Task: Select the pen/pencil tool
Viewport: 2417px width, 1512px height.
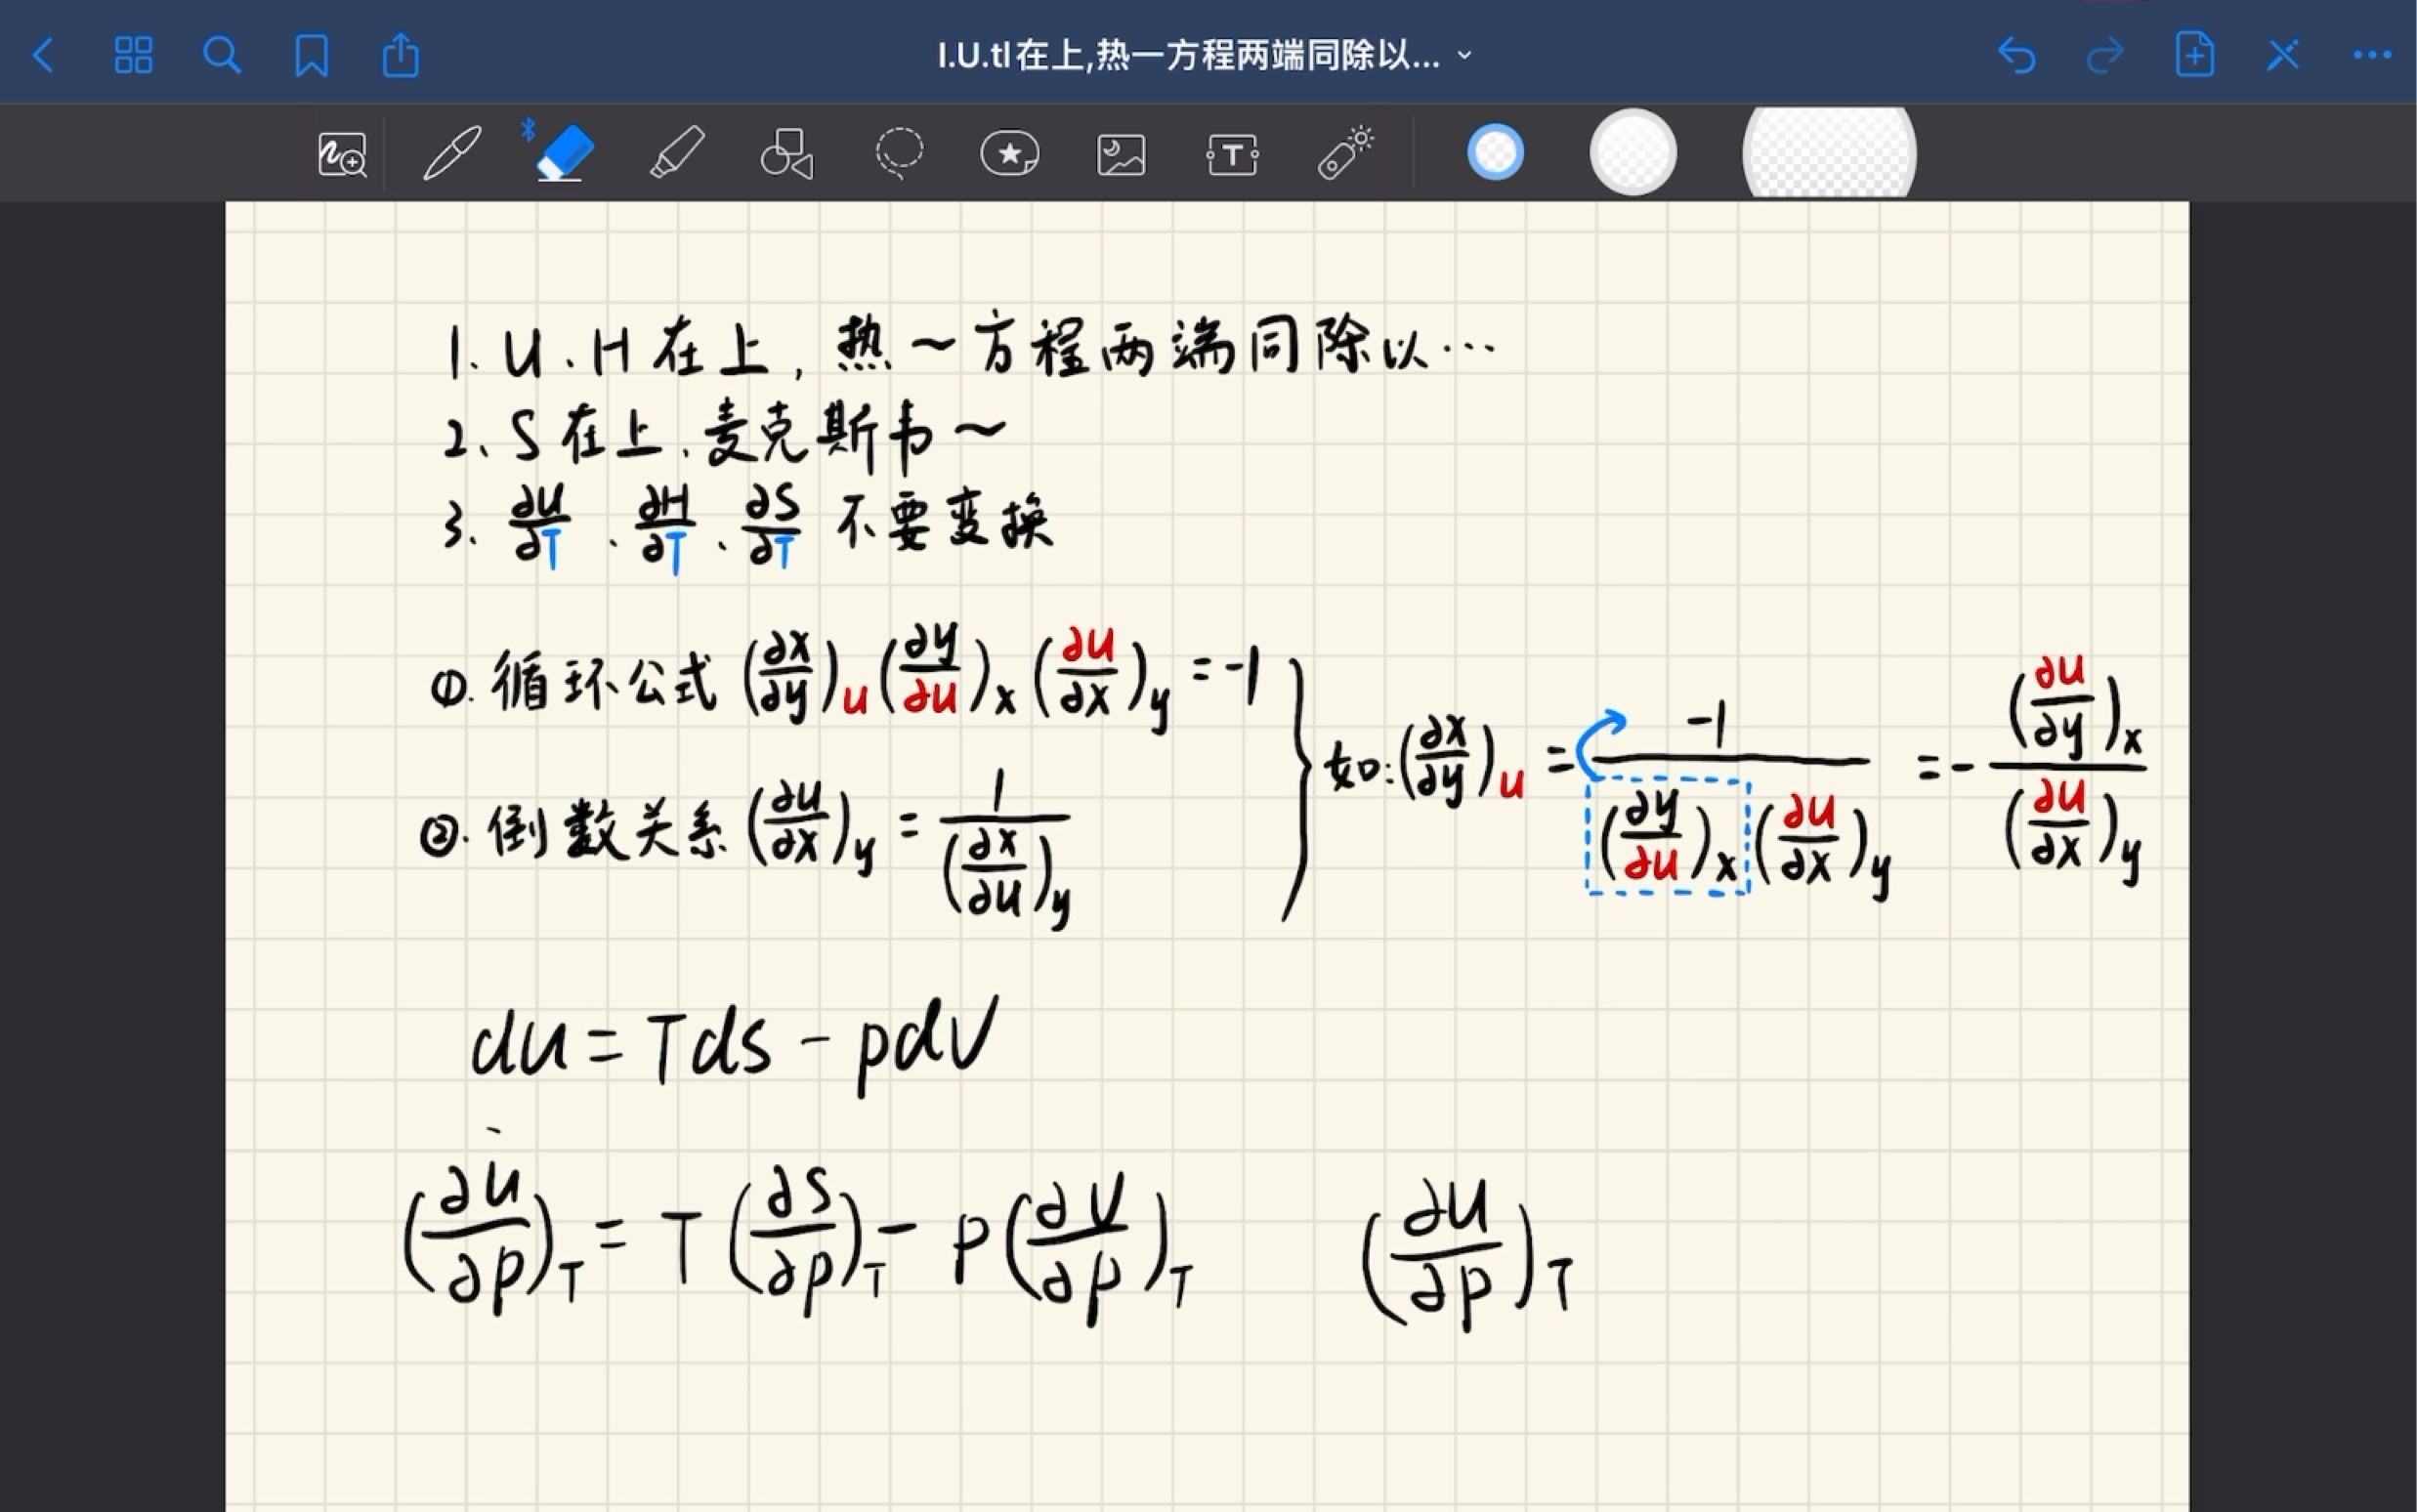Action: click(452, 153)
